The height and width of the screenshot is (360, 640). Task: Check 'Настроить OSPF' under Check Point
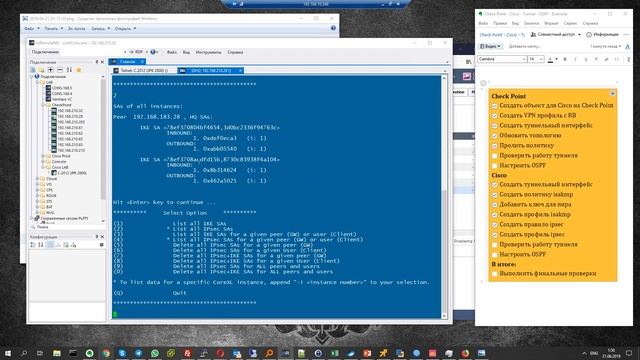pyautogui.click(x=495, y=166)
